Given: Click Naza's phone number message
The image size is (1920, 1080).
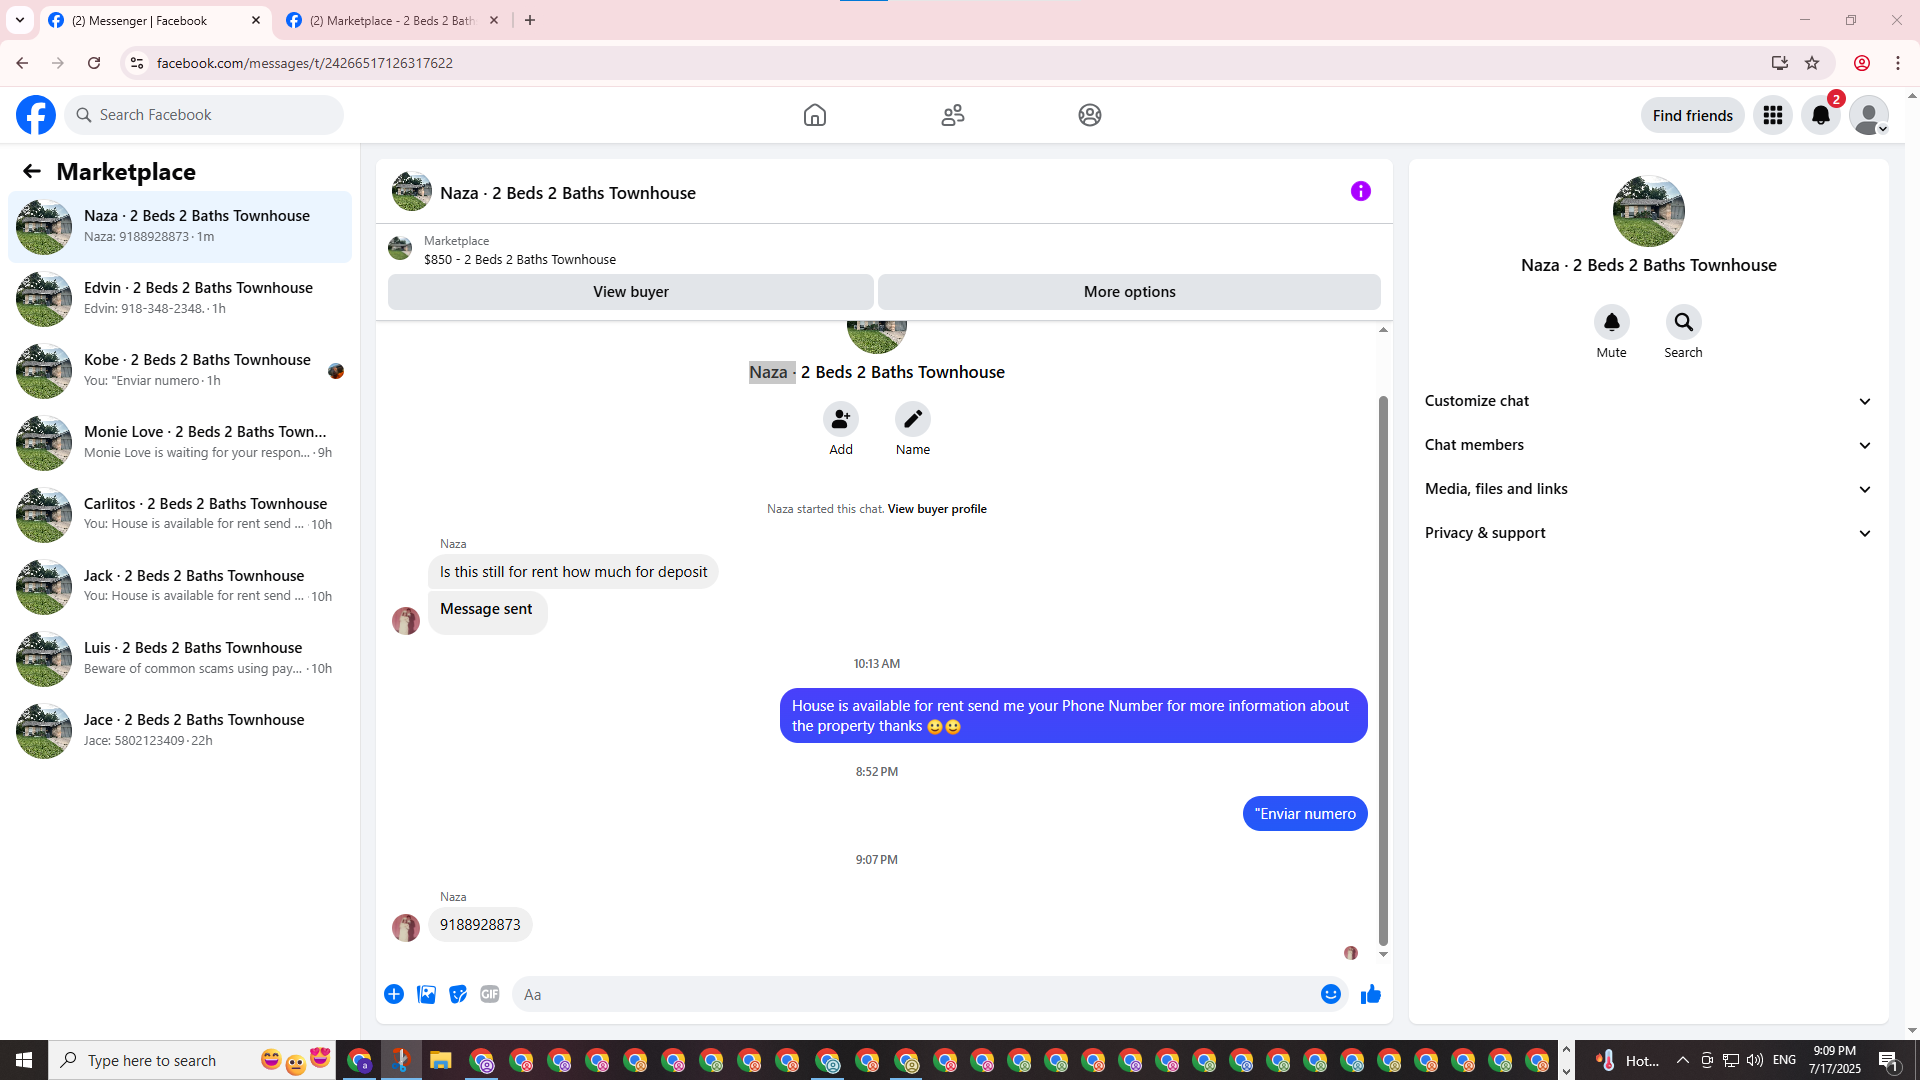Looking at the screenshot, I should 480,925.
